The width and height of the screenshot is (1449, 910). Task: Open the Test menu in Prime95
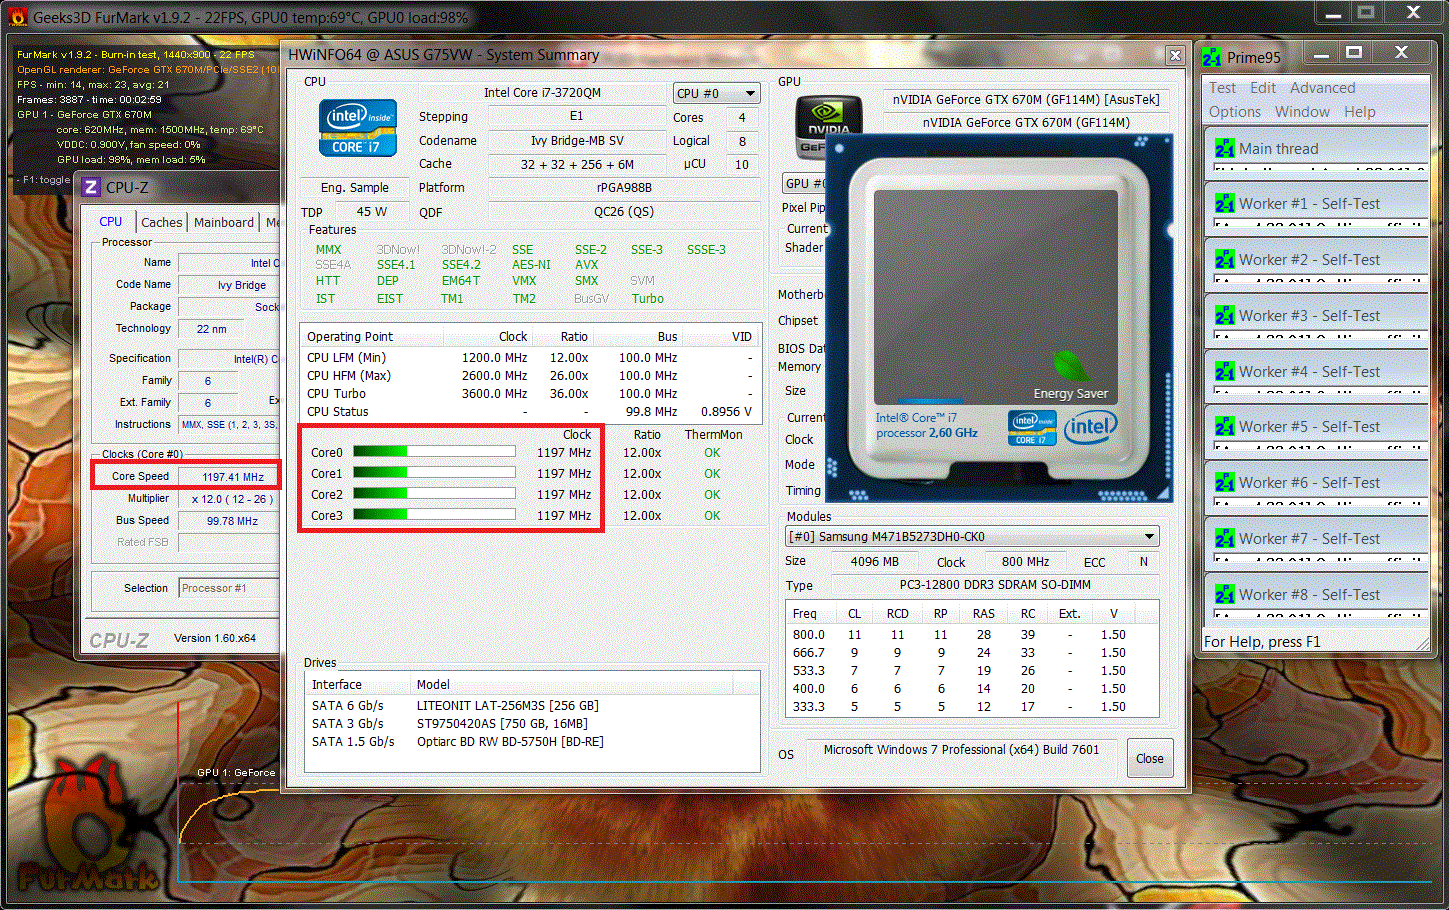(x=1222, y=88)
